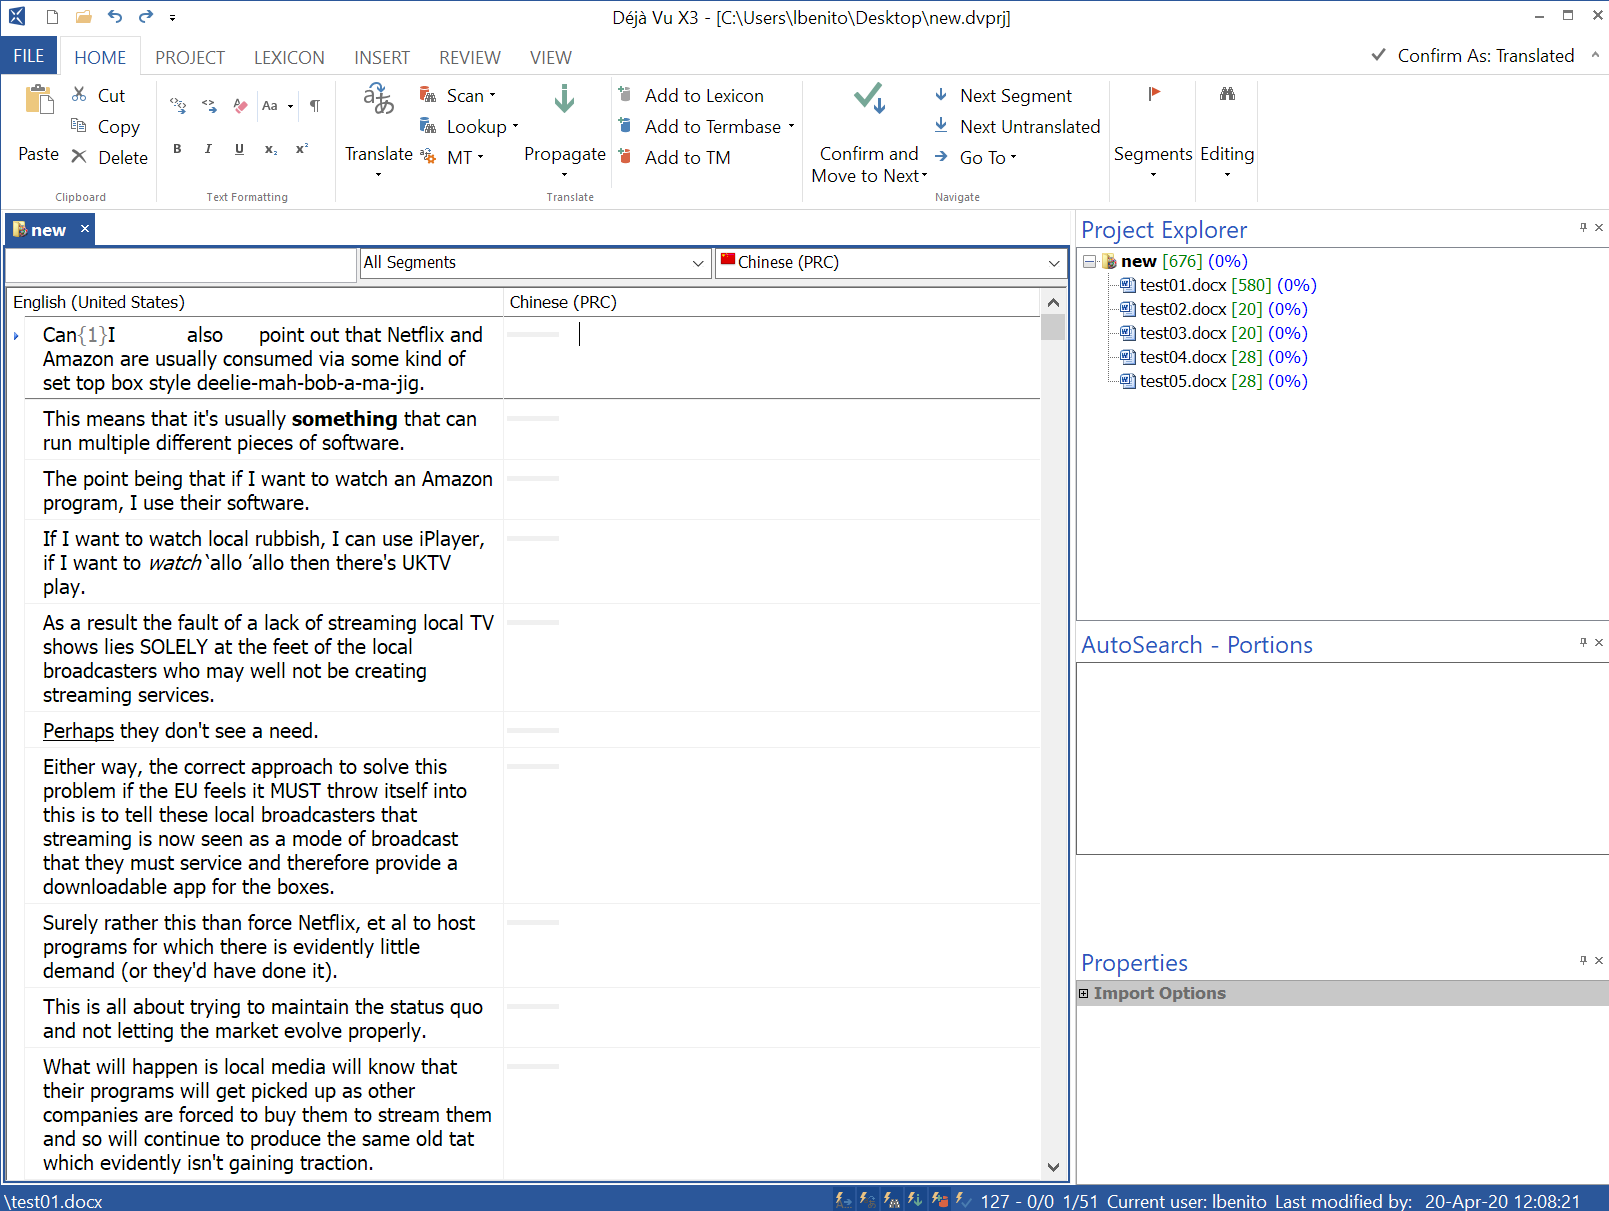1609x1211 pixels.
Task: Click the Confirm and Move to Next checkmark
Action: 868,99
